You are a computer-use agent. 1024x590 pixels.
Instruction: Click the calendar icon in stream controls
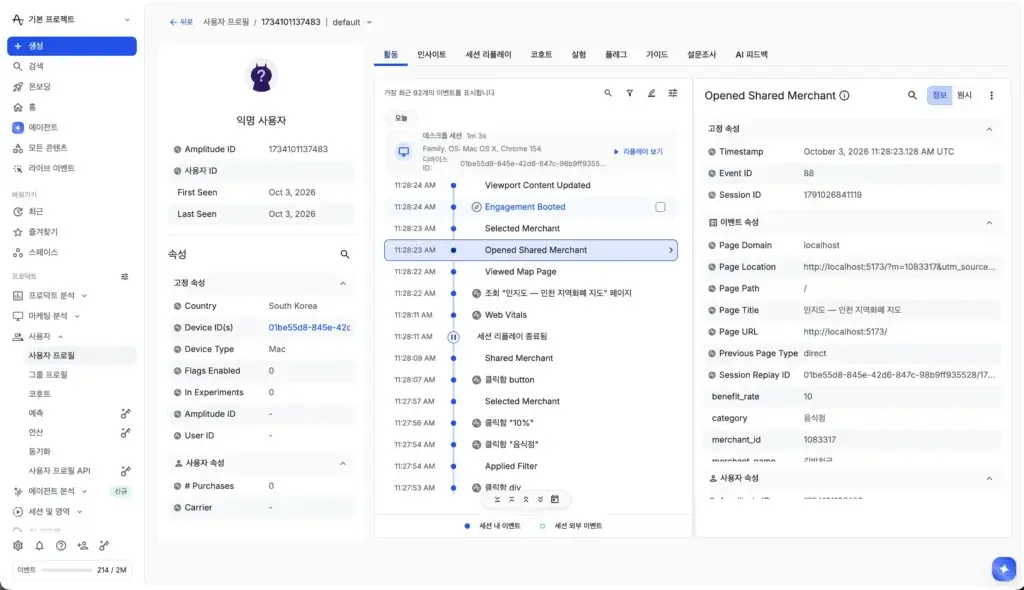tap(554, 499)
